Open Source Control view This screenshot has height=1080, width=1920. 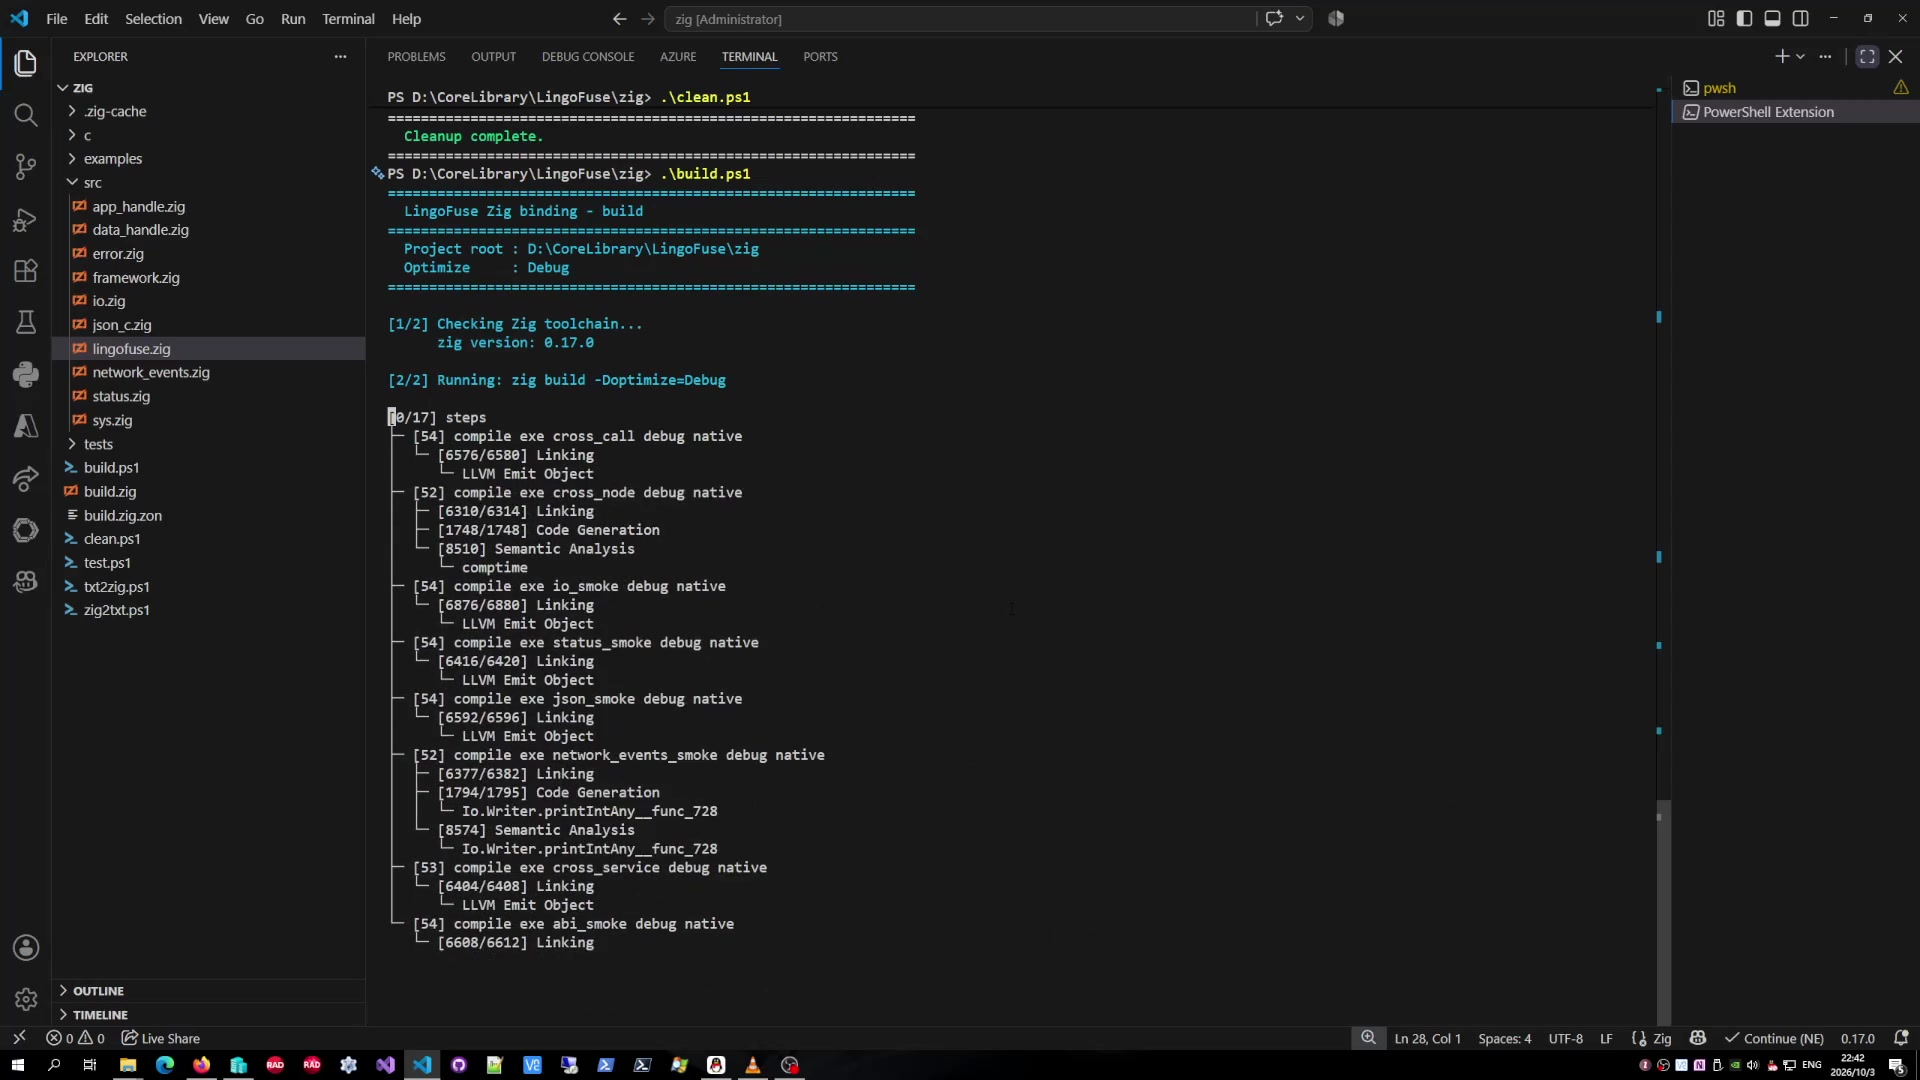(26, 167)
